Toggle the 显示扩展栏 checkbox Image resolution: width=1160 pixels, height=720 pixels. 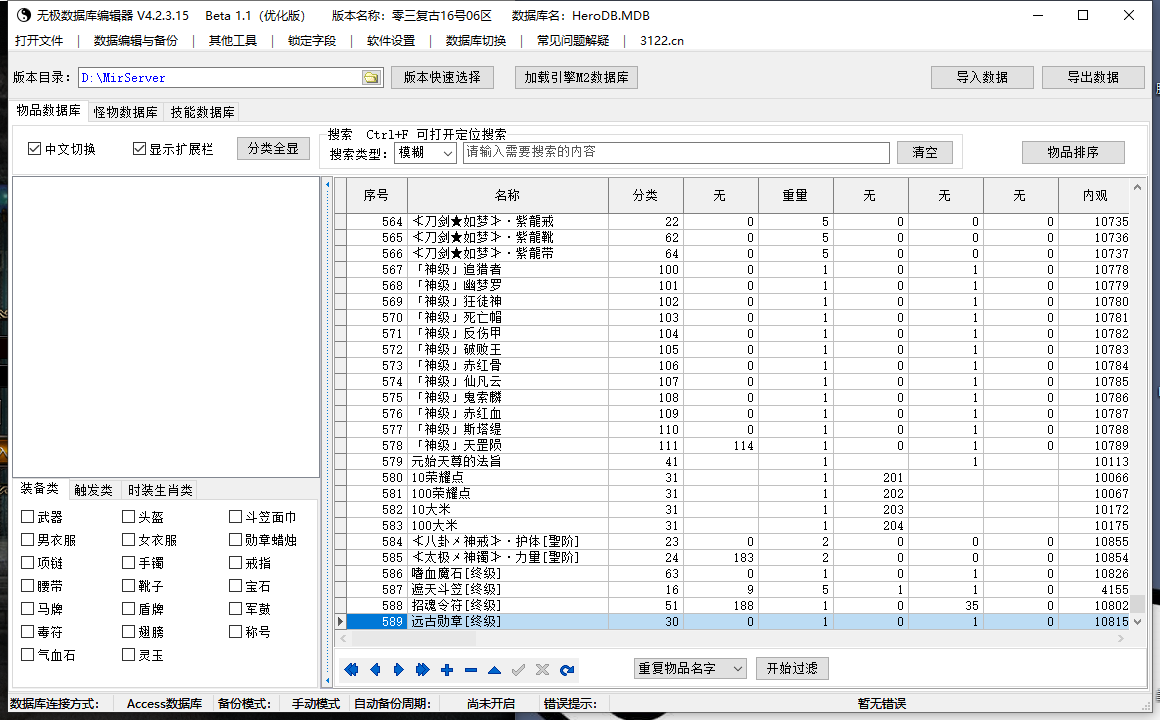[139, 149]
